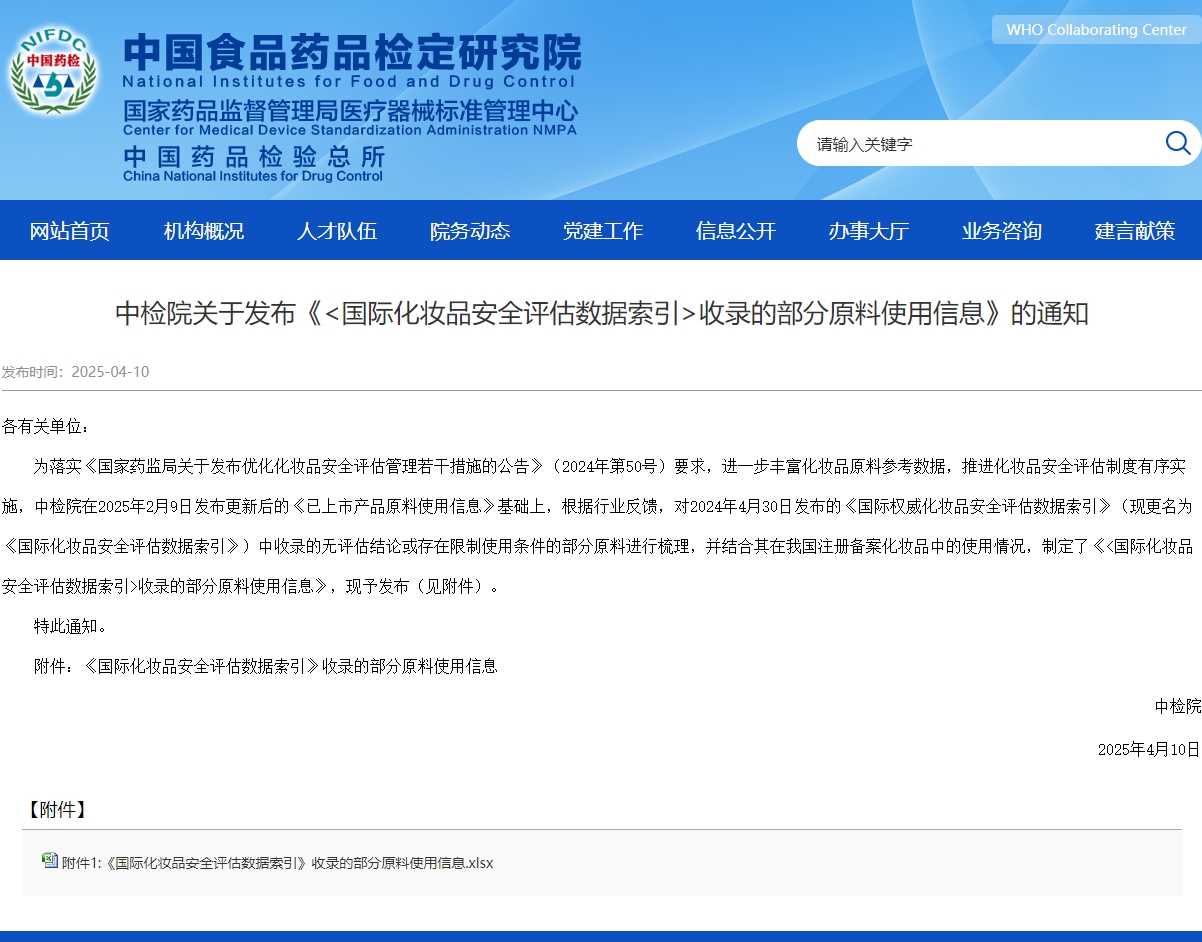Click the NIFDC circular logo
The height and width of the screenshot is (942, 1202).
53,72
